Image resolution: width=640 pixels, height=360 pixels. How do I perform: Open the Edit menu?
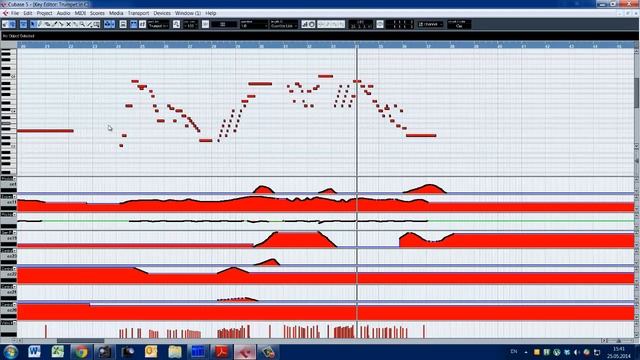[x=27, y=13]
